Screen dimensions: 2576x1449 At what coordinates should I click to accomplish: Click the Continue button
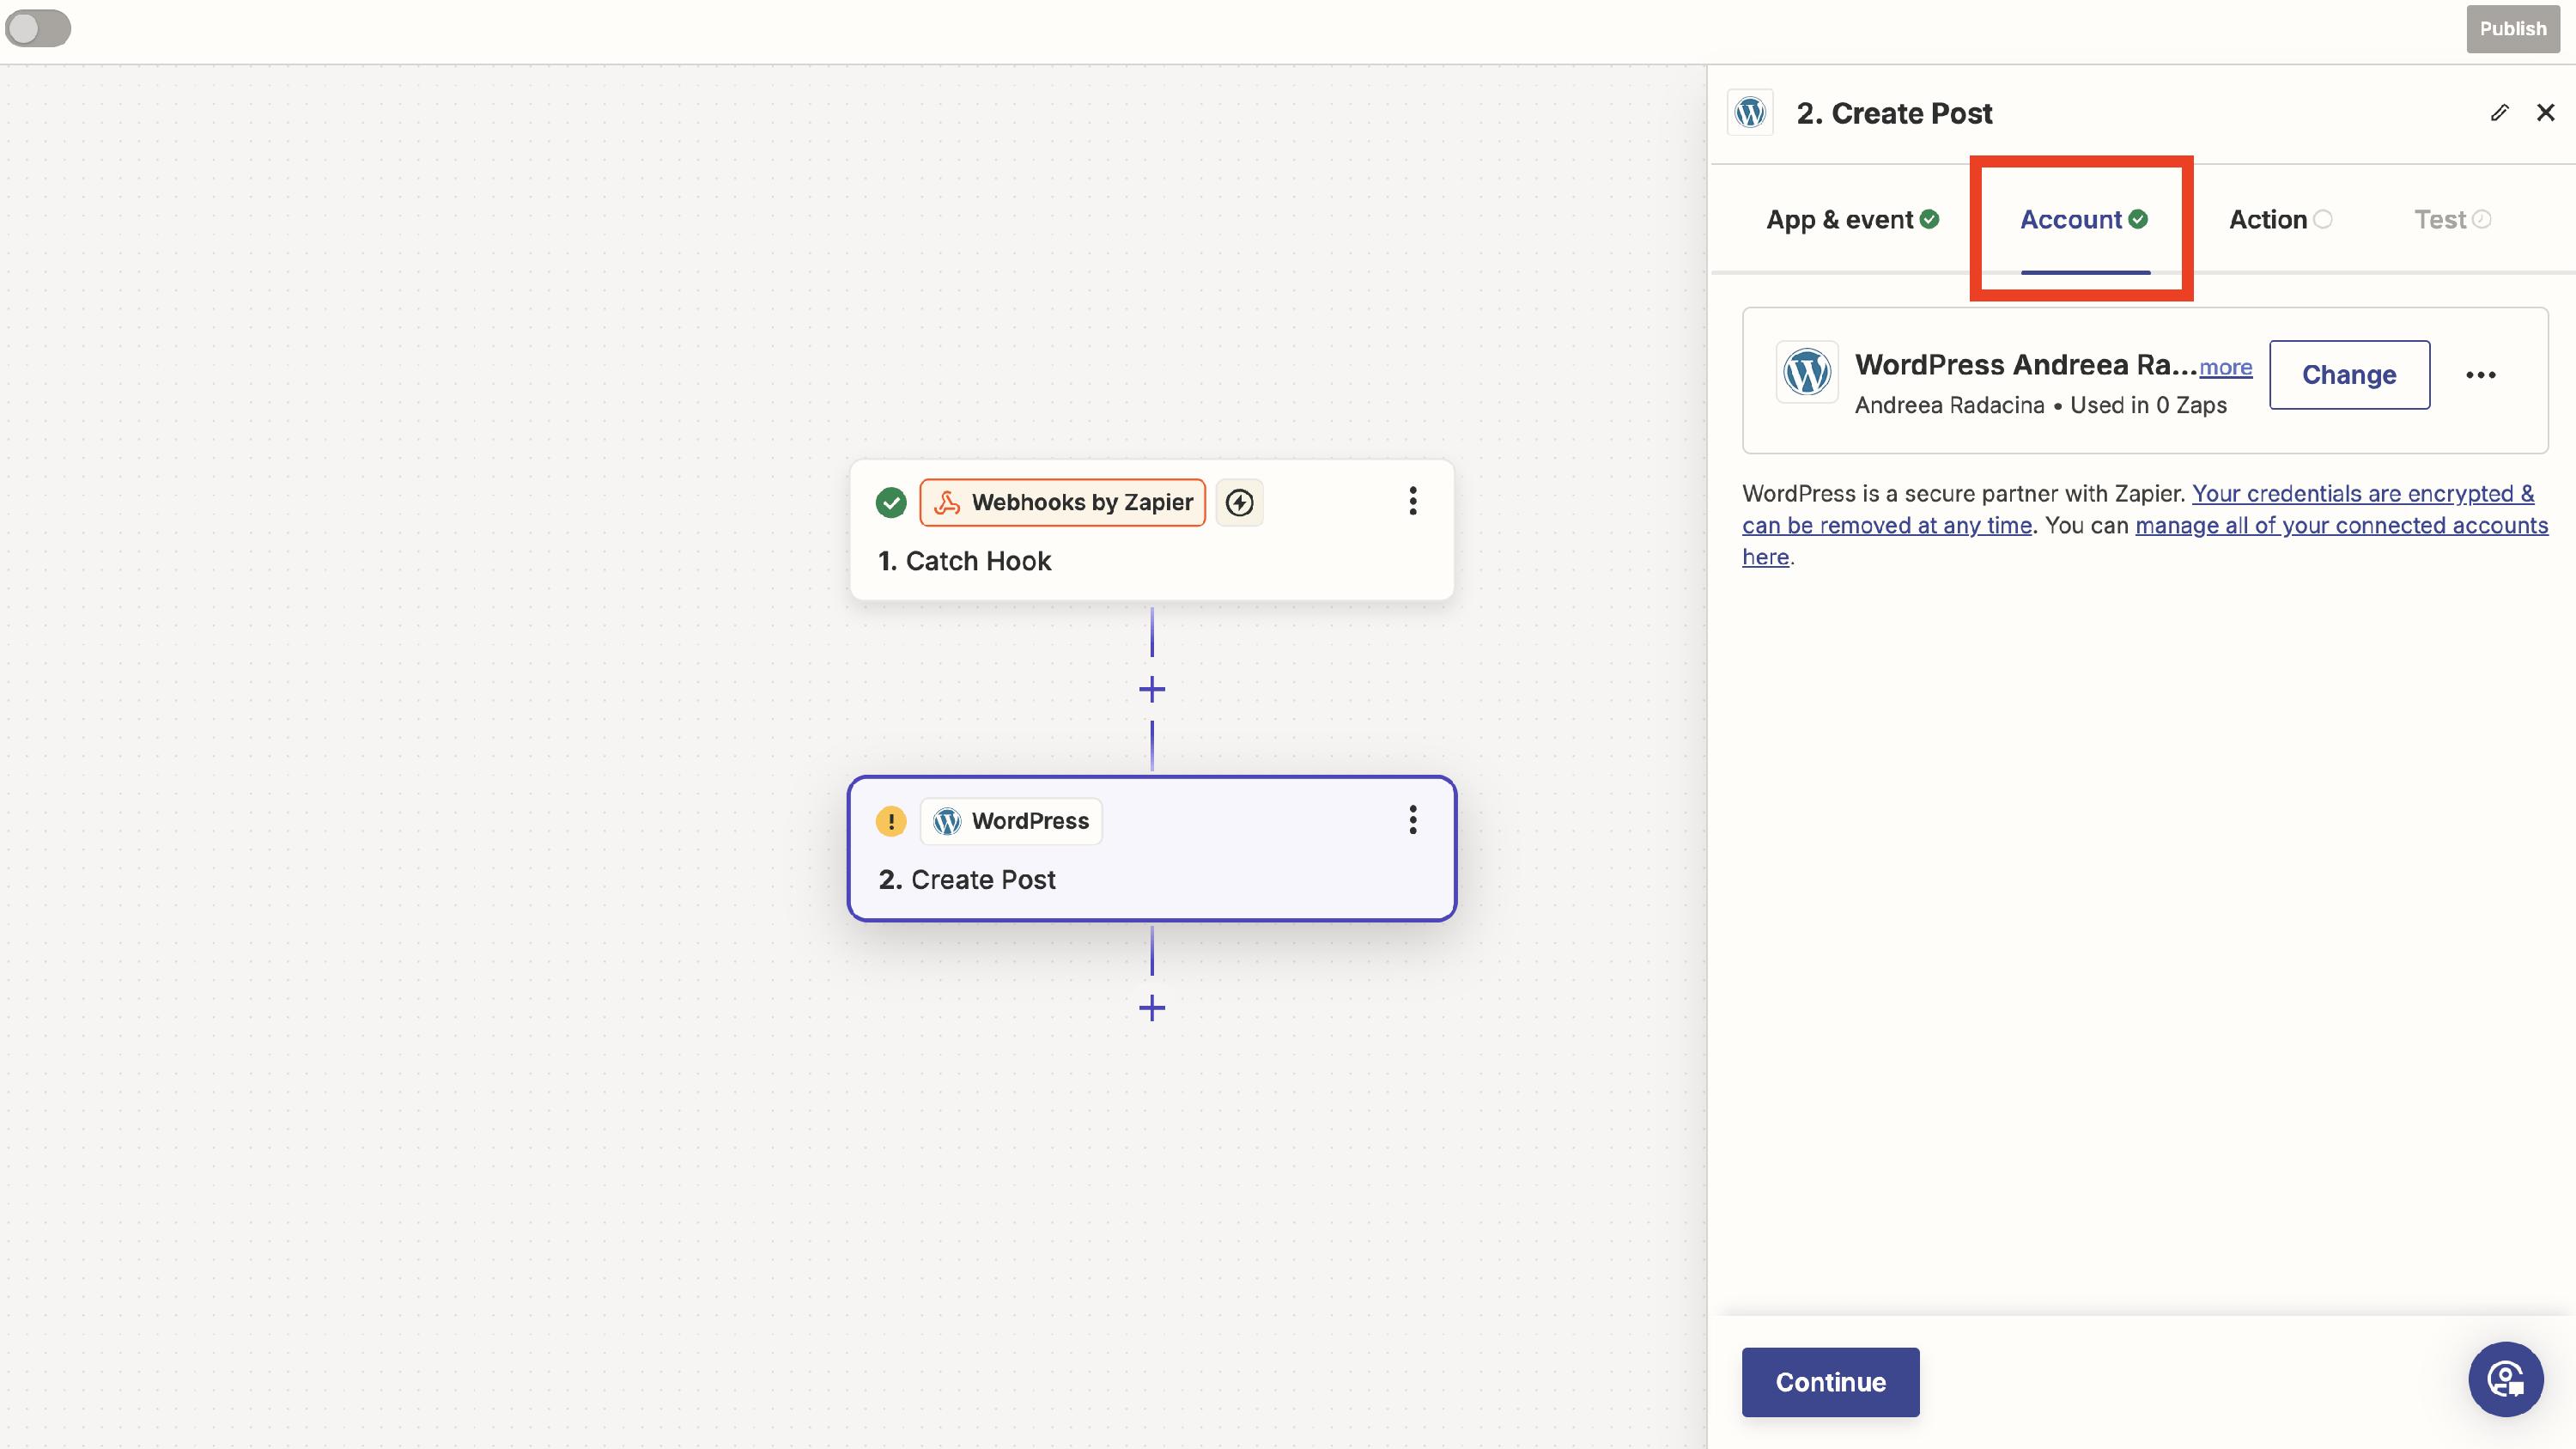1830,1382
